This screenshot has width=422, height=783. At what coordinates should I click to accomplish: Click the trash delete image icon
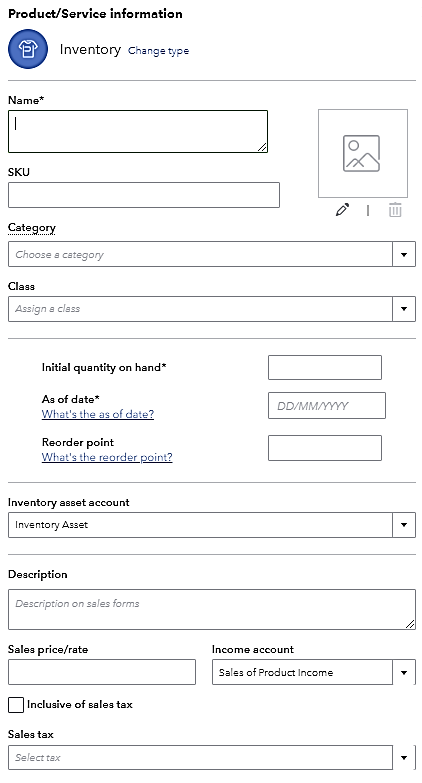(395, 210)
